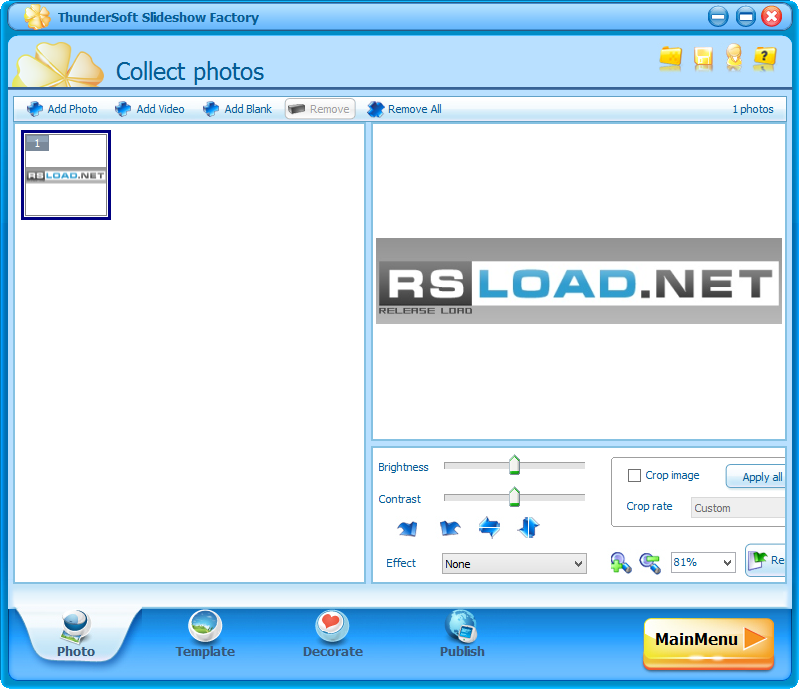Enable the Crop image checkbox
800x690 pixels.
click(634, 476)
